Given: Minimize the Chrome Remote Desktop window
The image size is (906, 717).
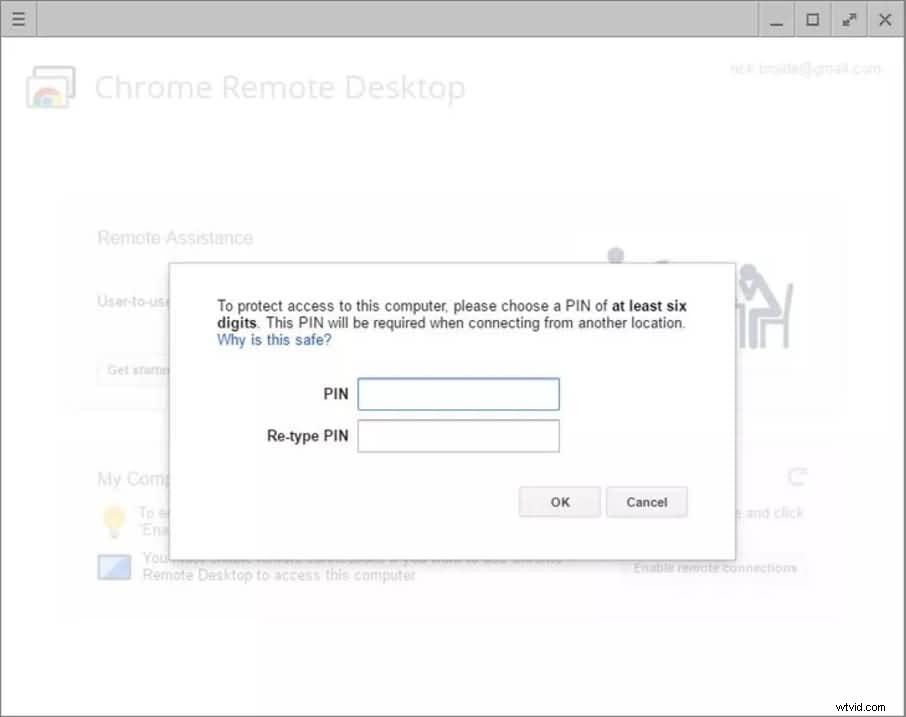Looking at the screenshot, I should pos(776,19).
